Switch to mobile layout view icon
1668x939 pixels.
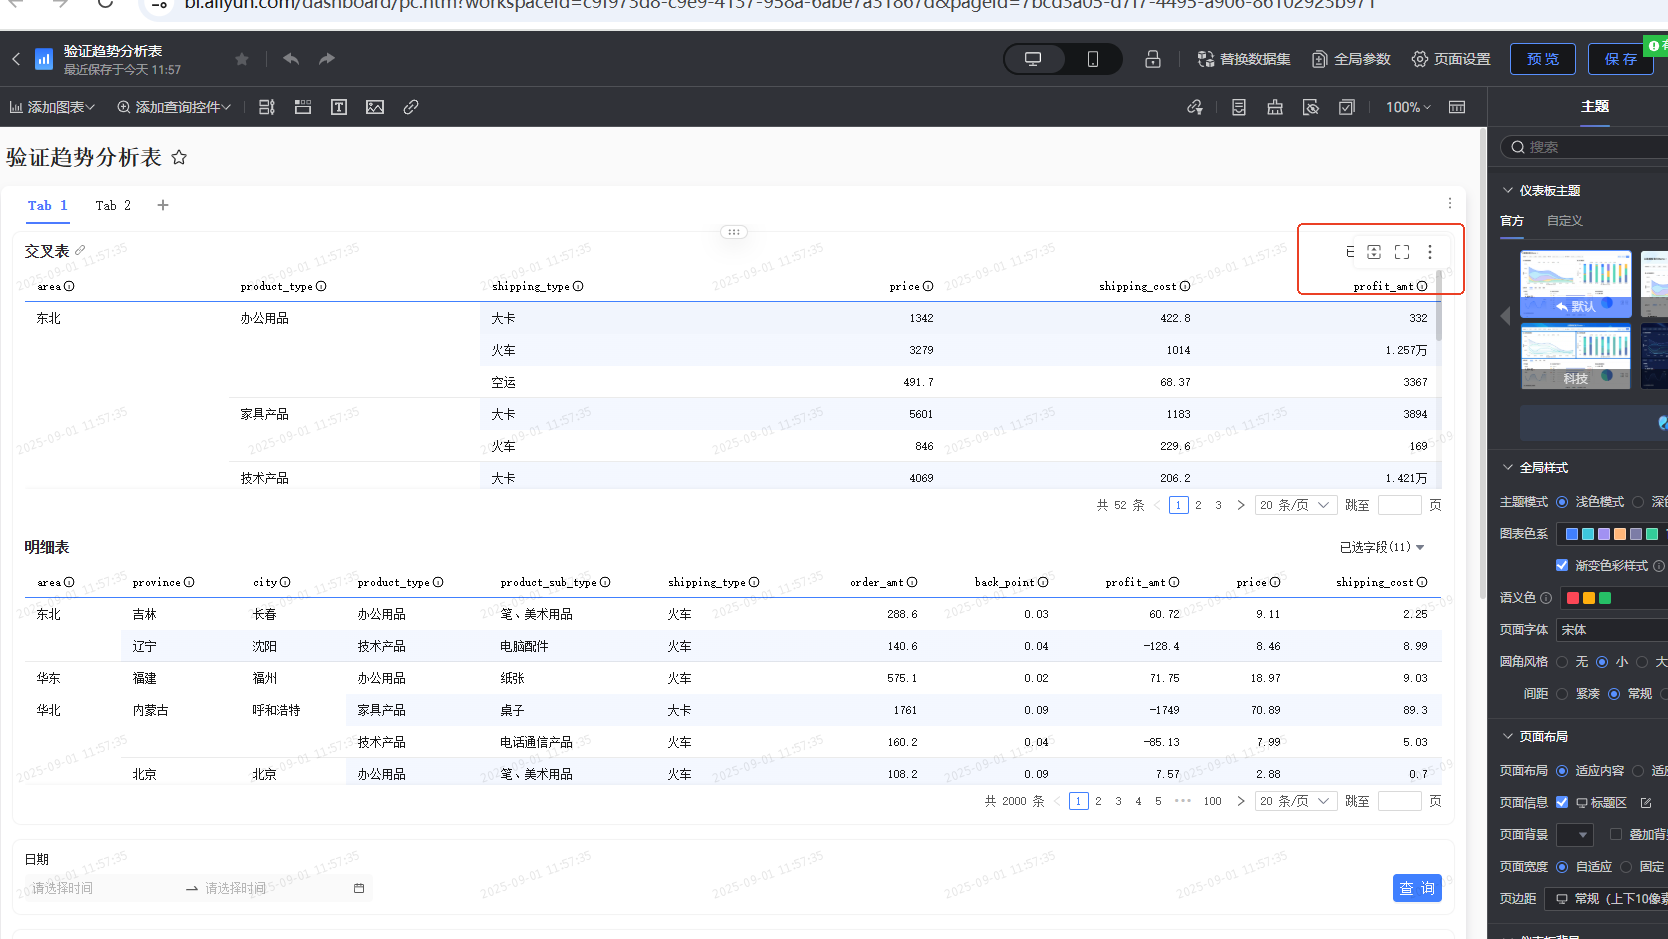tap(1092, 59)
